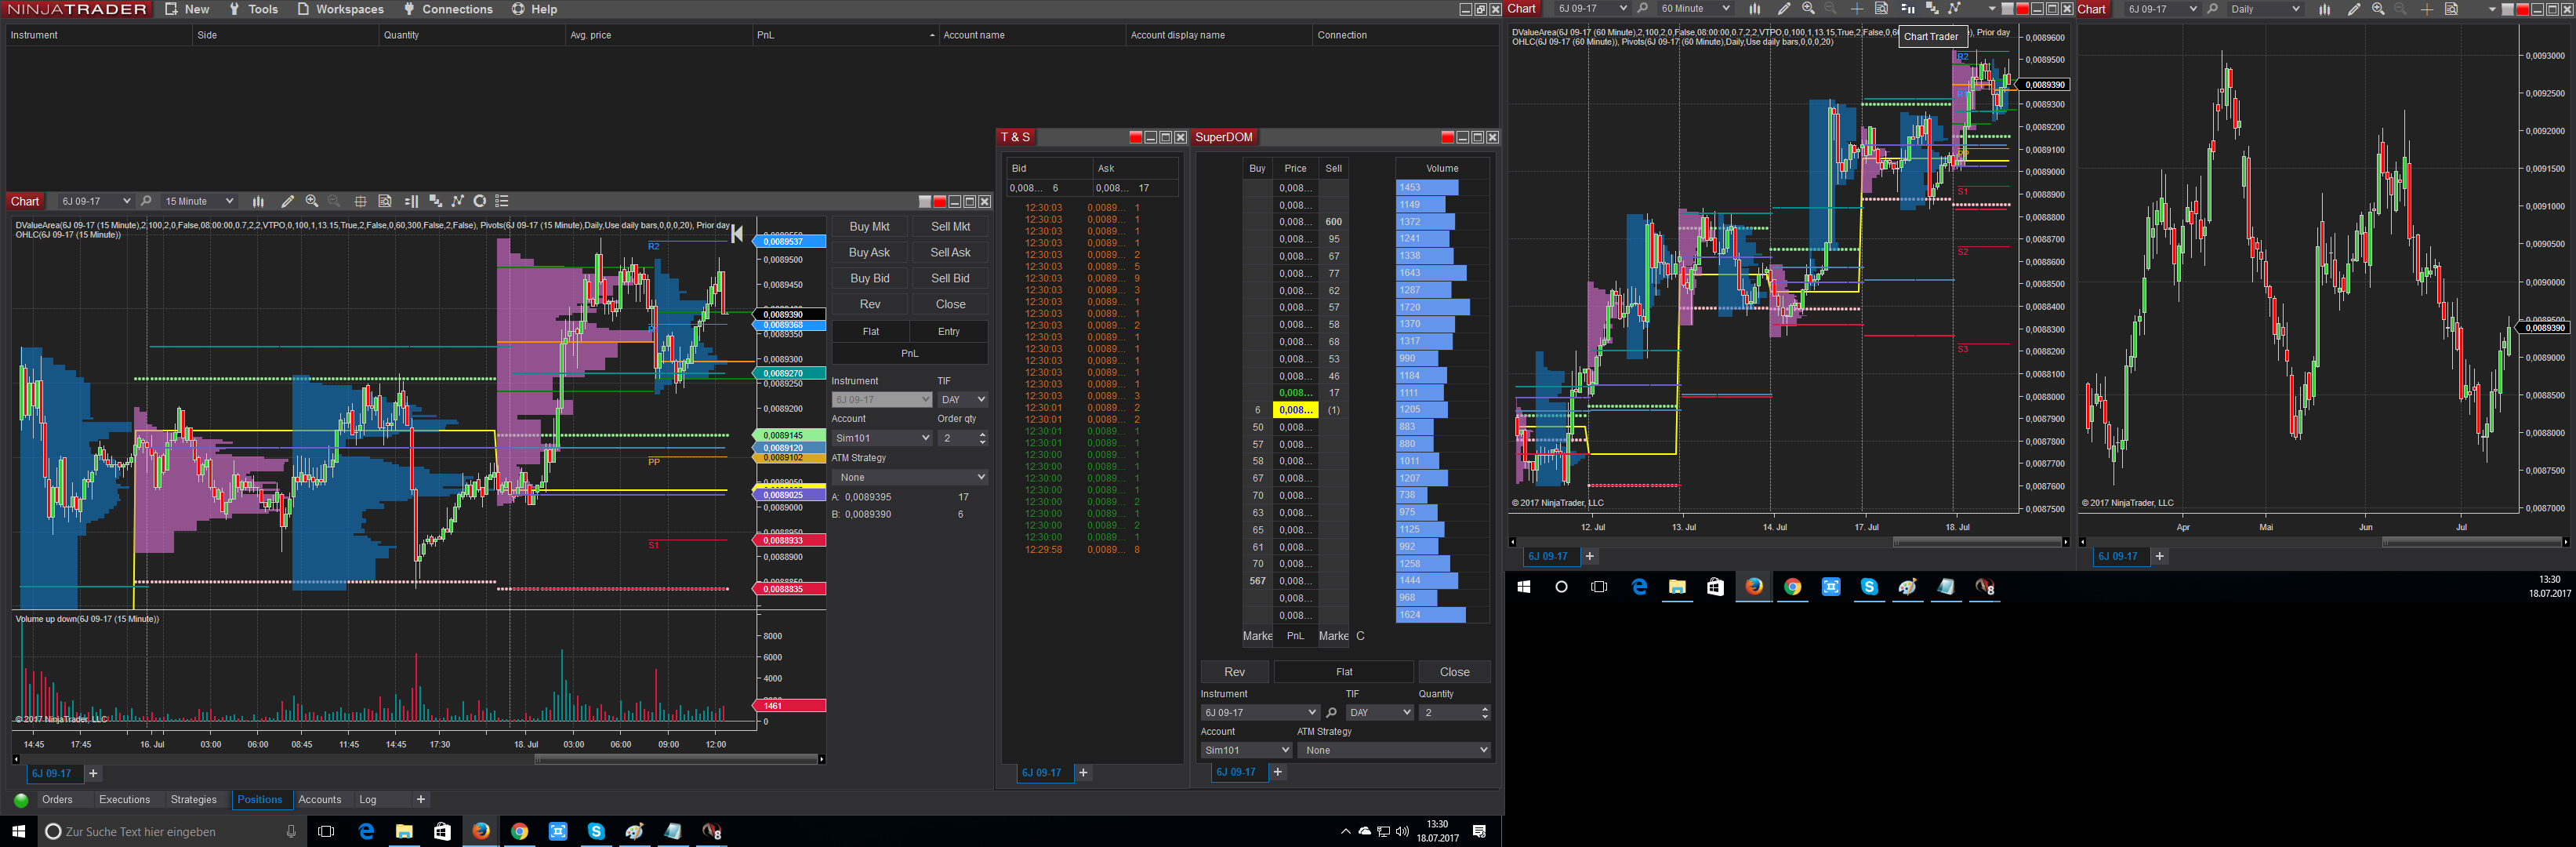Open Chart Trader TIF DAY dropdown

tap(962, 400)
